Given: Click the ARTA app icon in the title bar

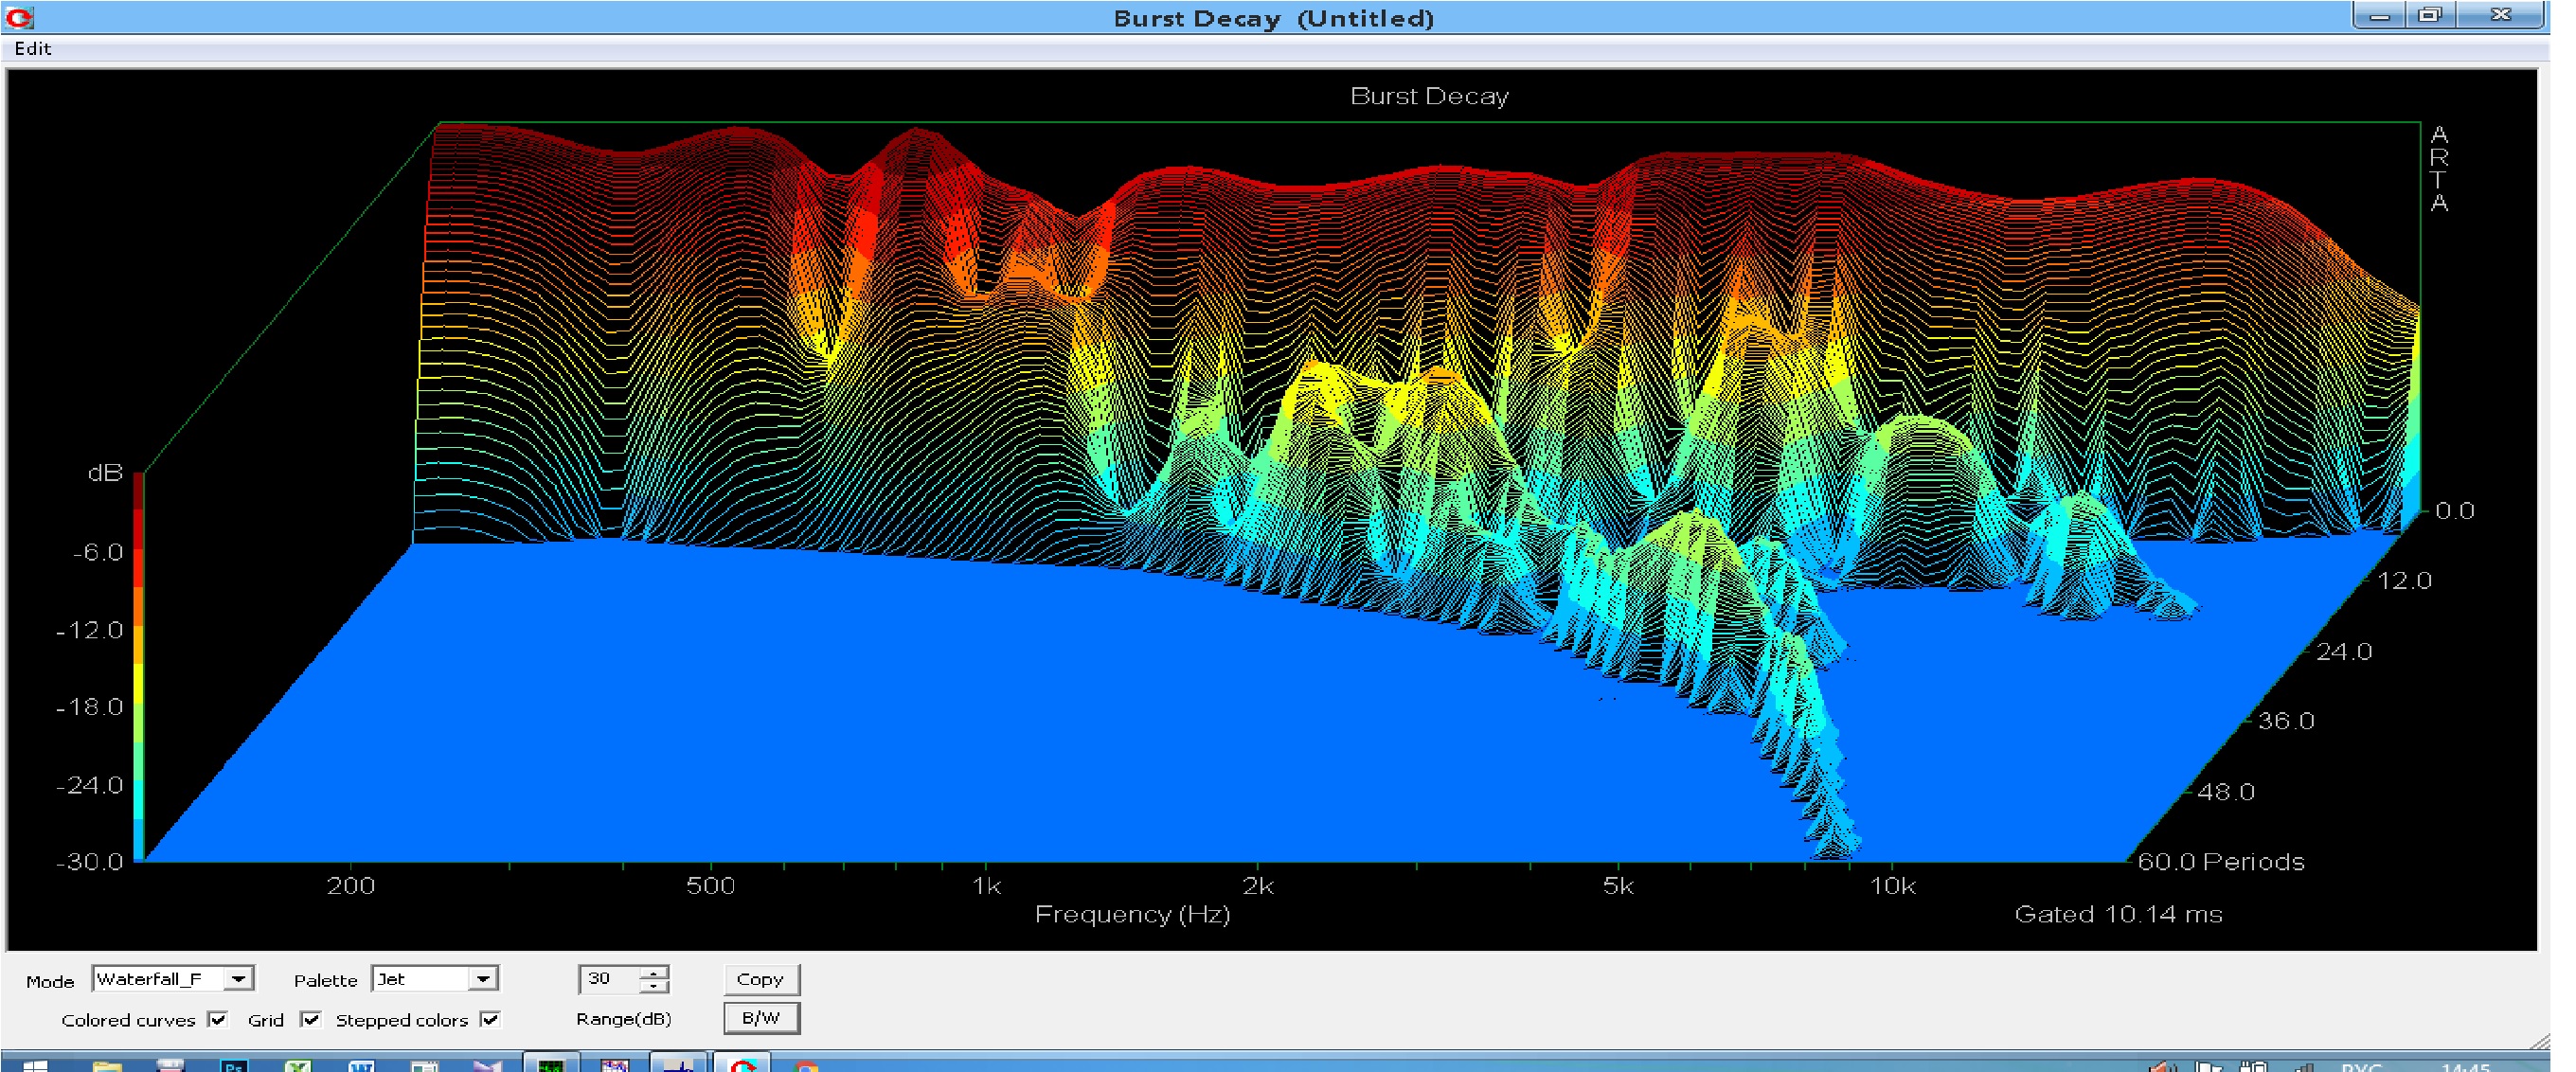Looking at the screenshot, I should (19, 17).
